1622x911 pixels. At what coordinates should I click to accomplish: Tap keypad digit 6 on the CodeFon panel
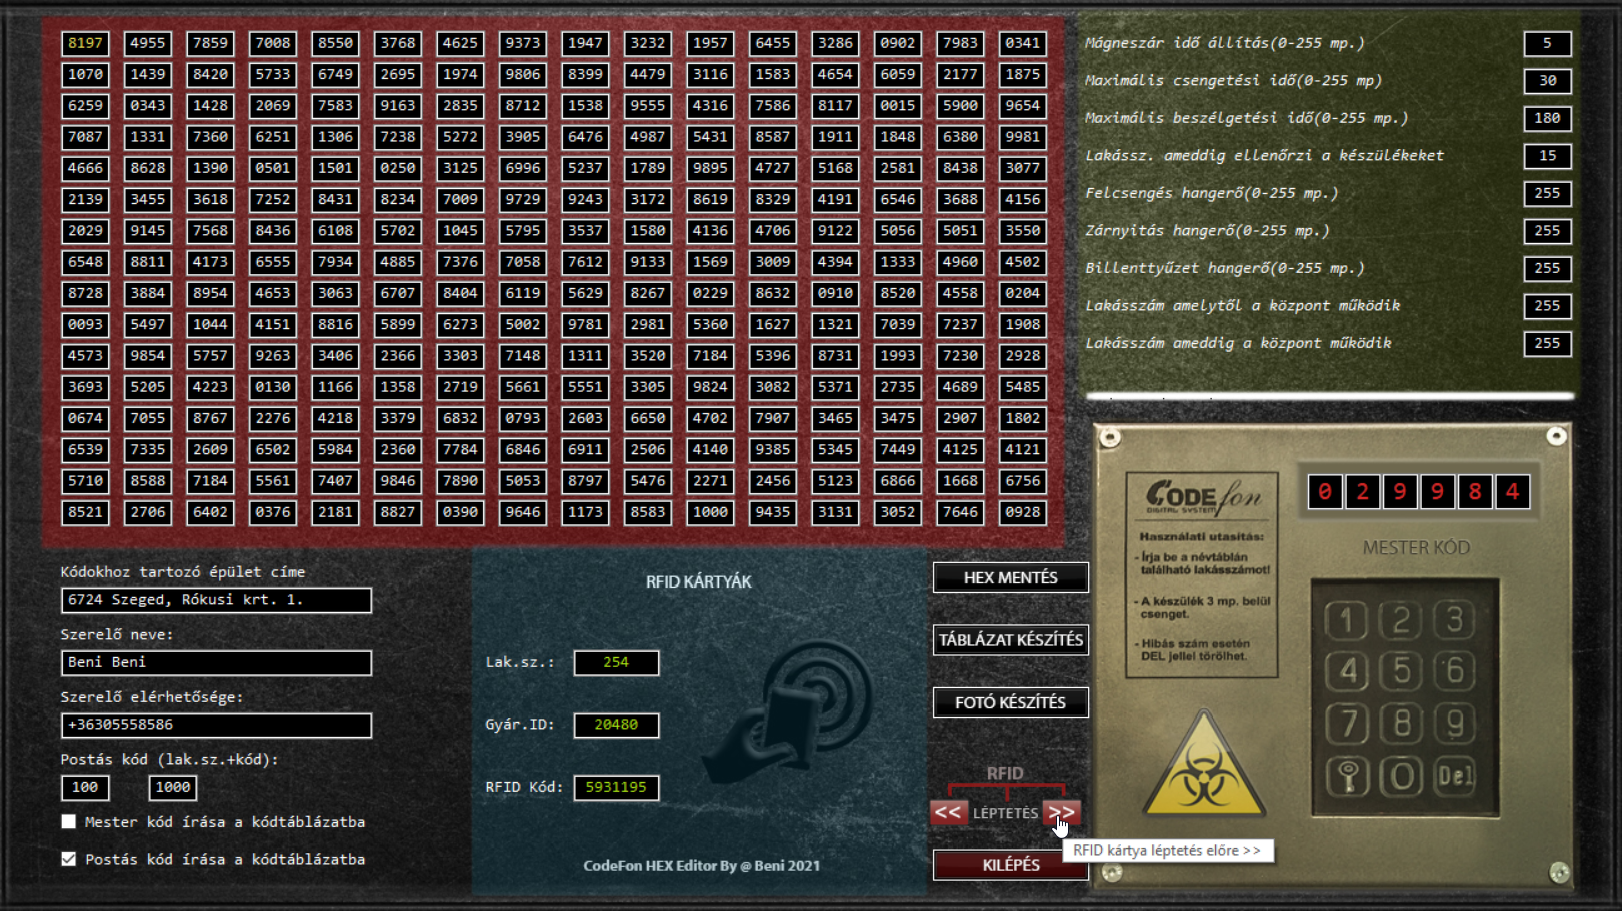point(1455,671)
